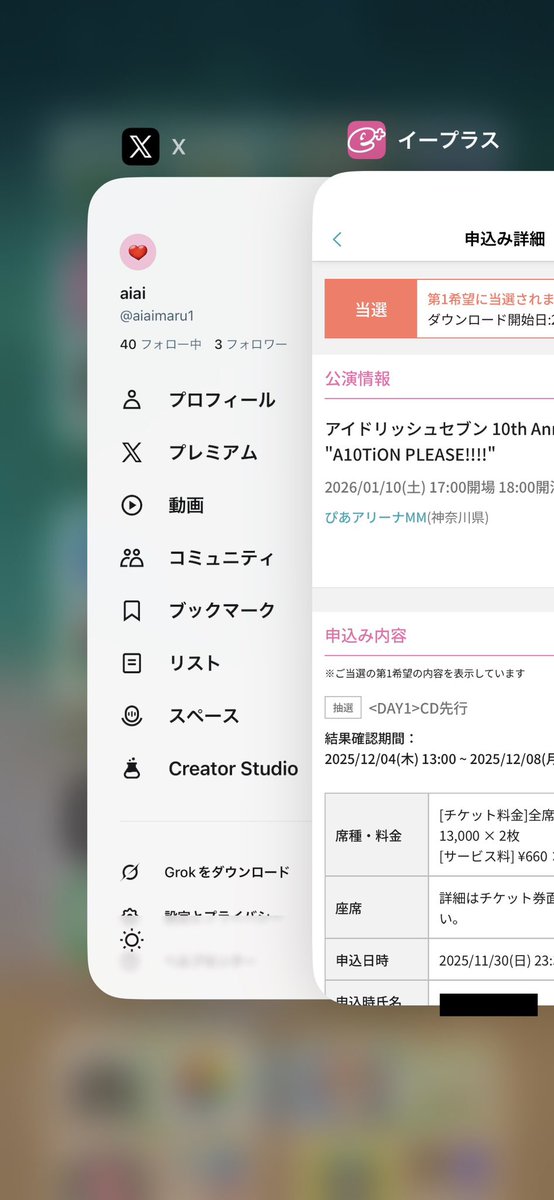This screenshot has height=1200, width=554.
Task: Tap the コミュニティ people icon
Action: click(132, 558)
